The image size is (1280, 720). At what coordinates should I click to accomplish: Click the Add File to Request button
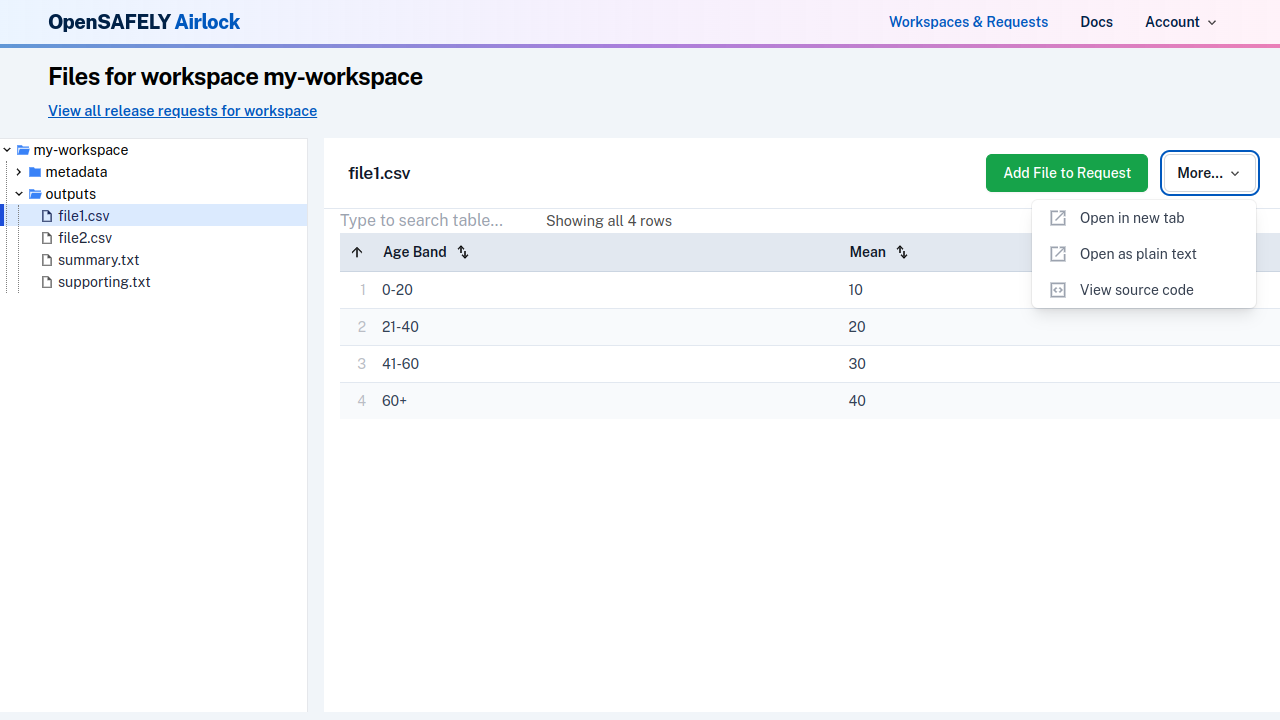(1066, 173)
